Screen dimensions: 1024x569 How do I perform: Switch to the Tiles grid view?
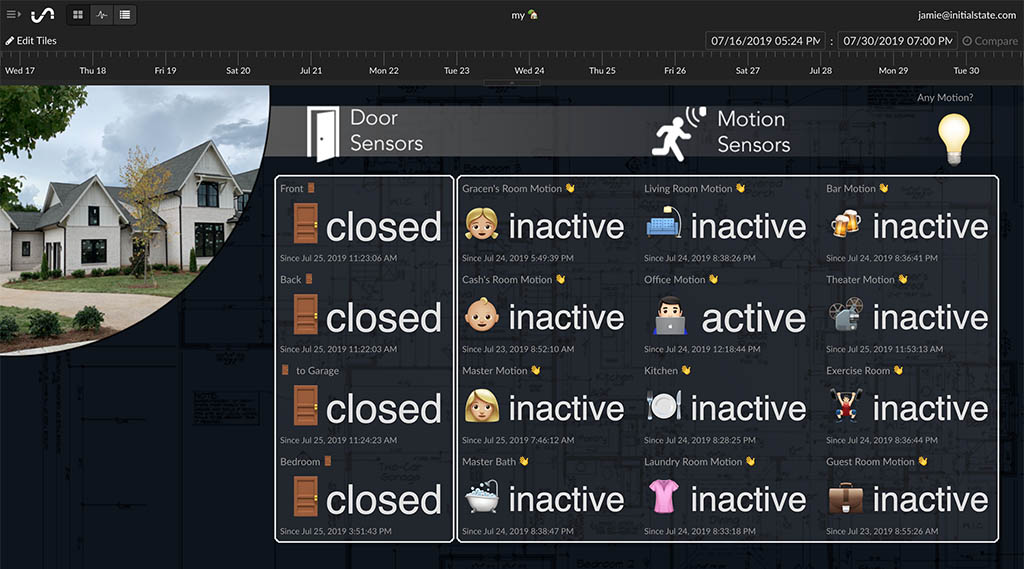[x=79, y=15]
